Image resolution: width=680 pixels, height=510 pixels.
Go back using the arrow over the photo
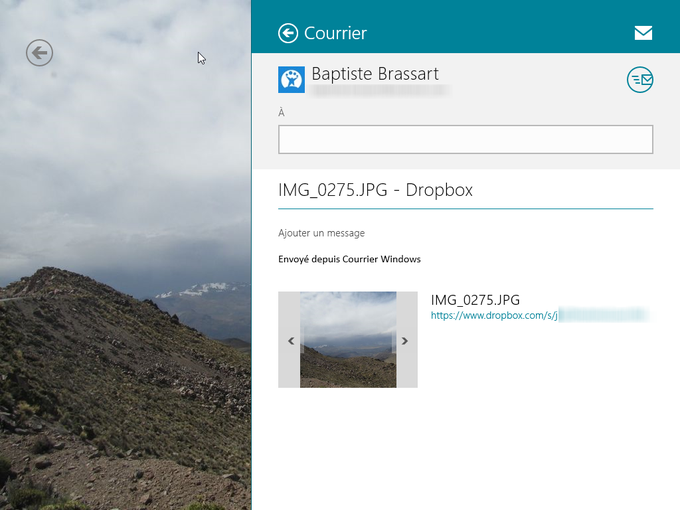(x=39, y=53)
